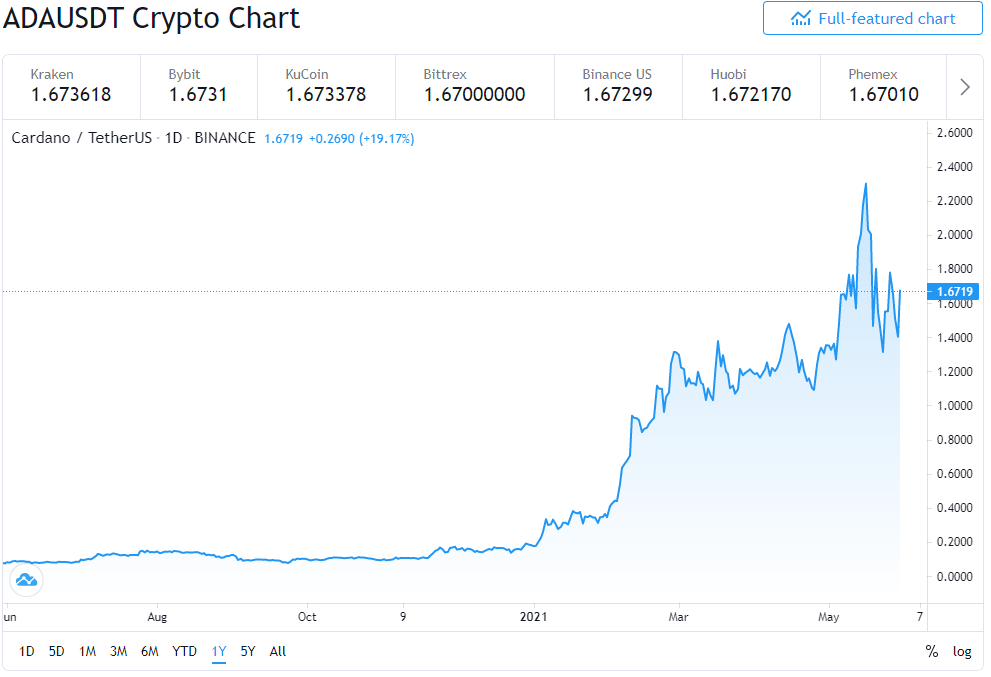The image size is (991, 677).
Task: Select the 5D time range
Action: pos(56,651)
